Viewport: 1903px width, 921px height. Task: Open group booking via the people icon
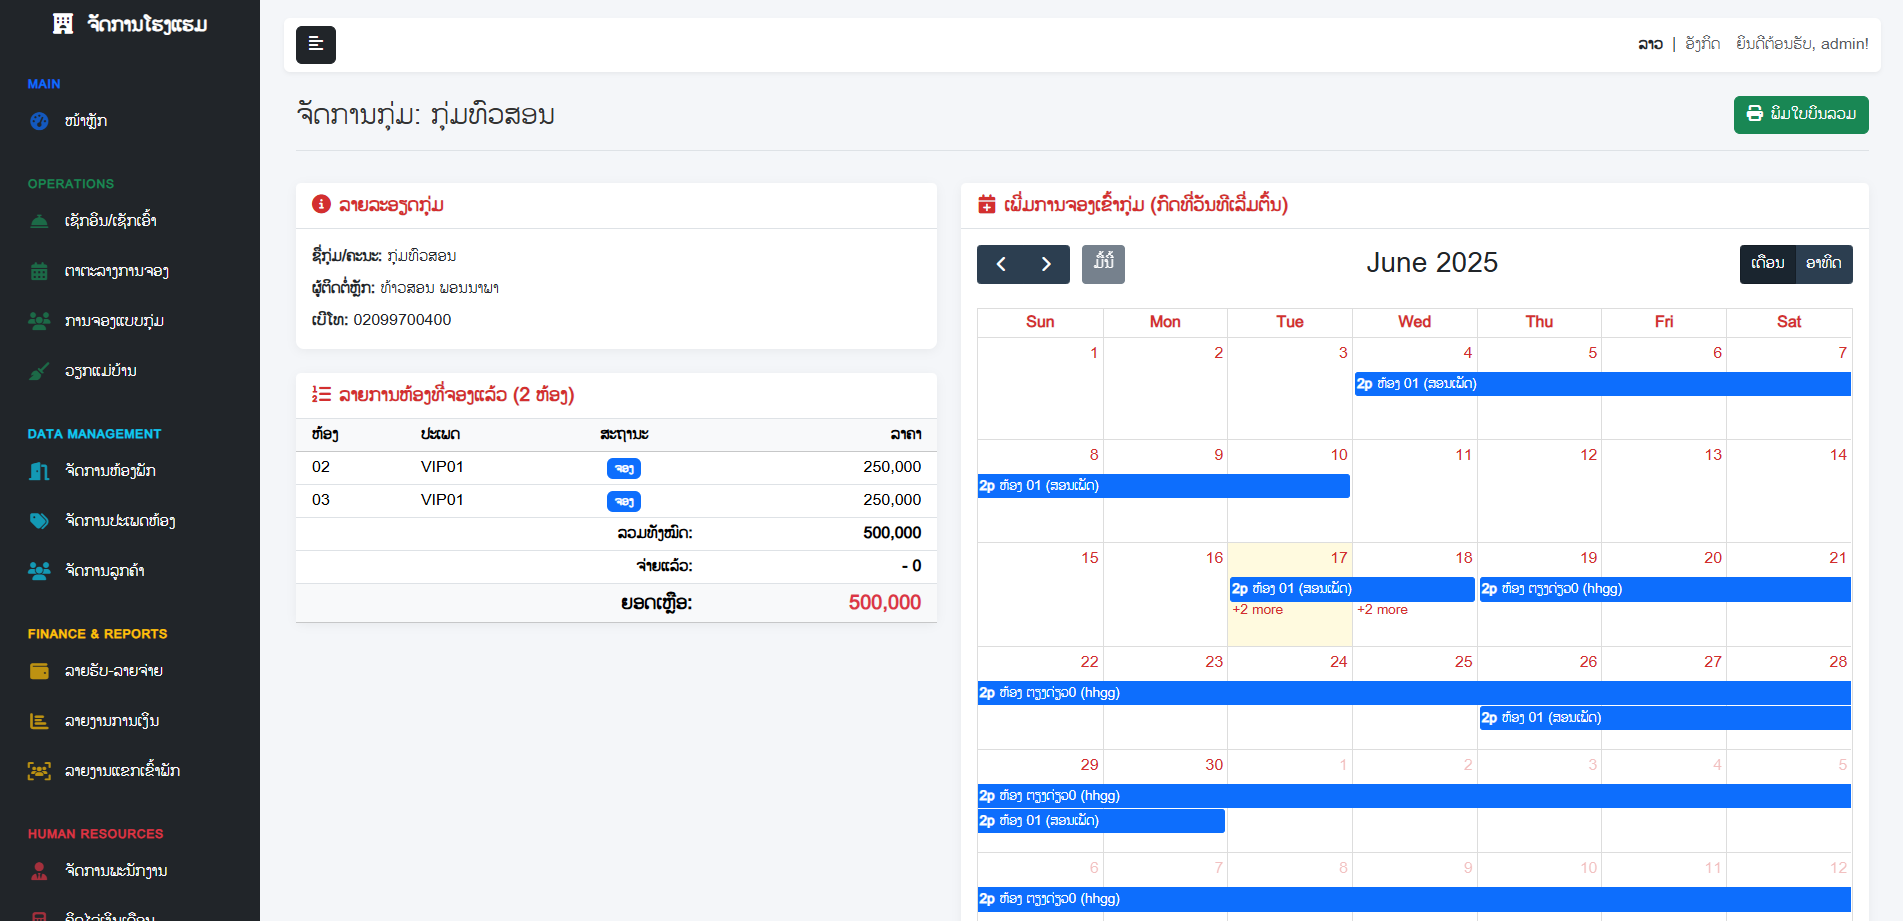(x=39, y=321)
